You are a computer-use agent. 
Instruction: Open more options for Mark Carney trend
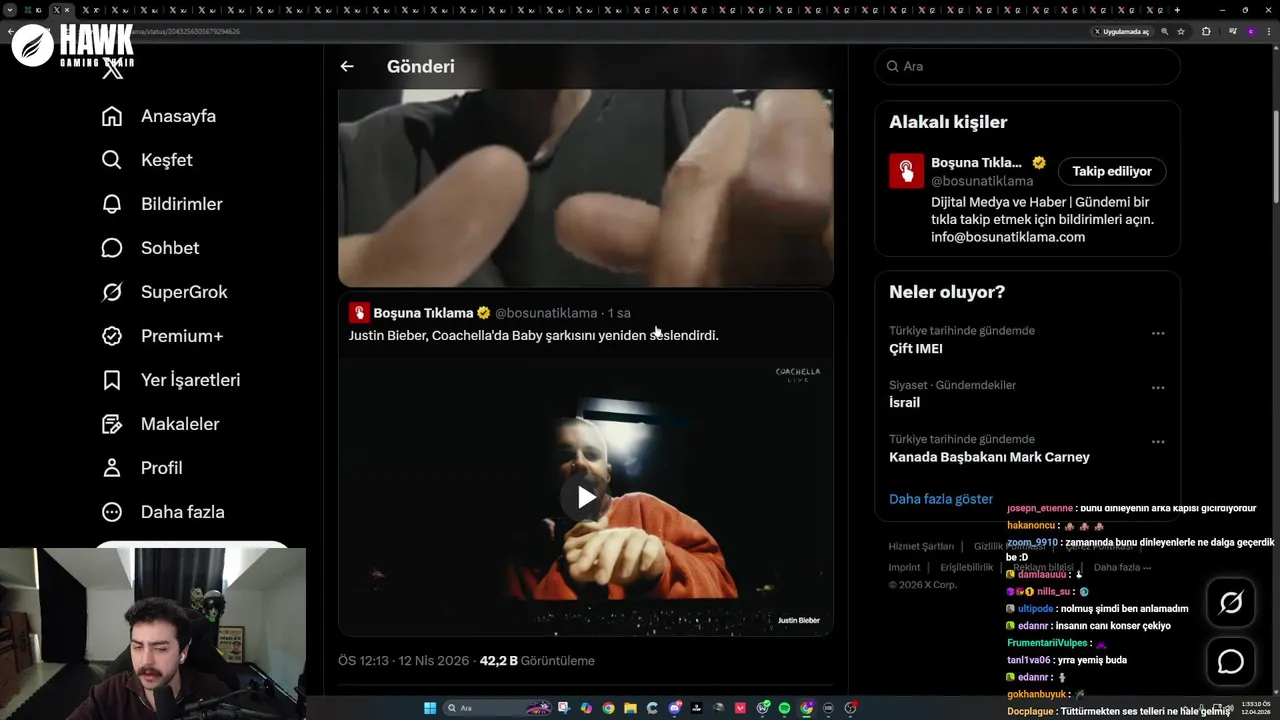(x=1158, y=441)
